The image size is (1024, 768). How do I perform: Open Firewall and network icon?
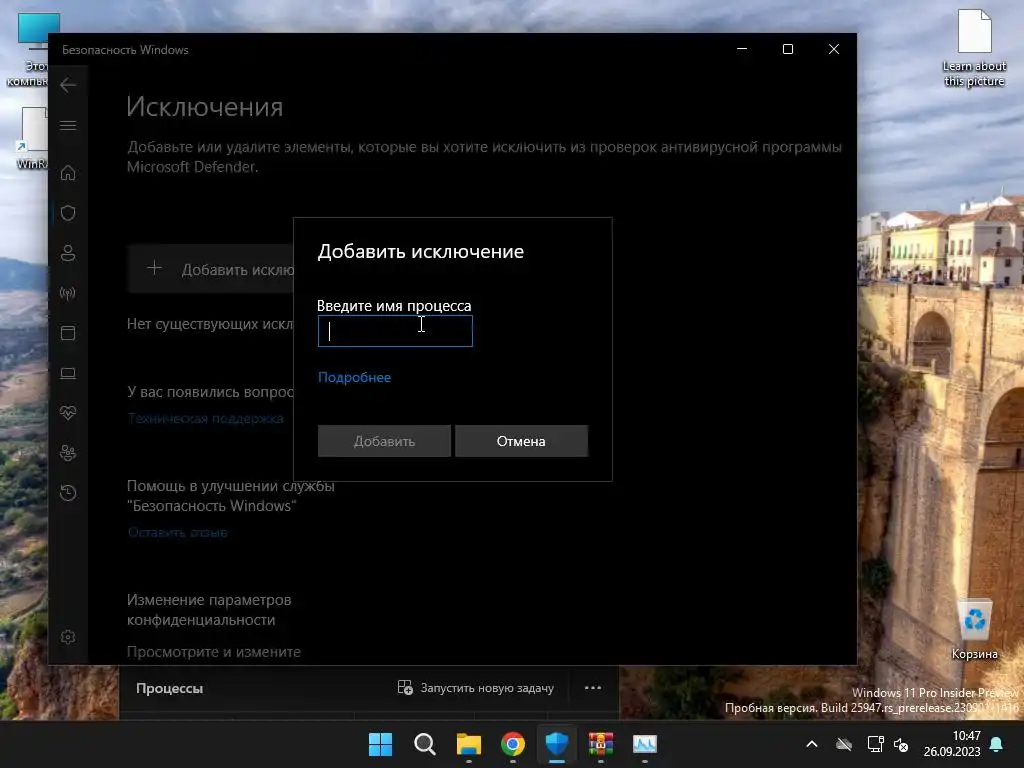point(68,293)
